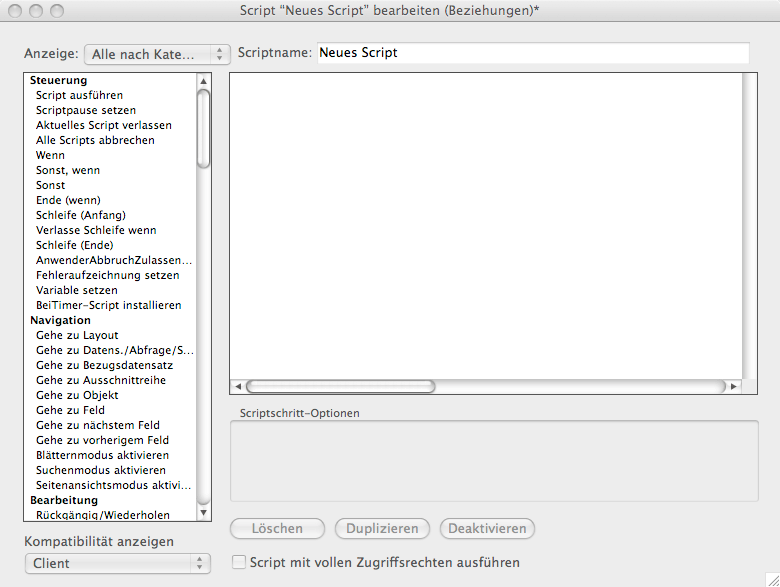Click the Deaktivieren button
780x587 pixels.
tap(488, 528)
